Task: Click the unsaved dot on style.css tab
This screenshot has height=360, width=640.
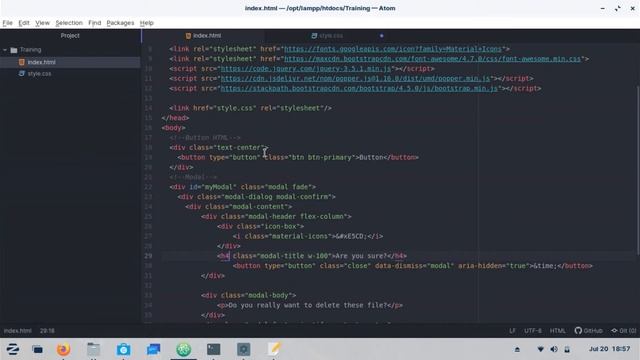Action: pyautogui.click(x=382, y=36)
